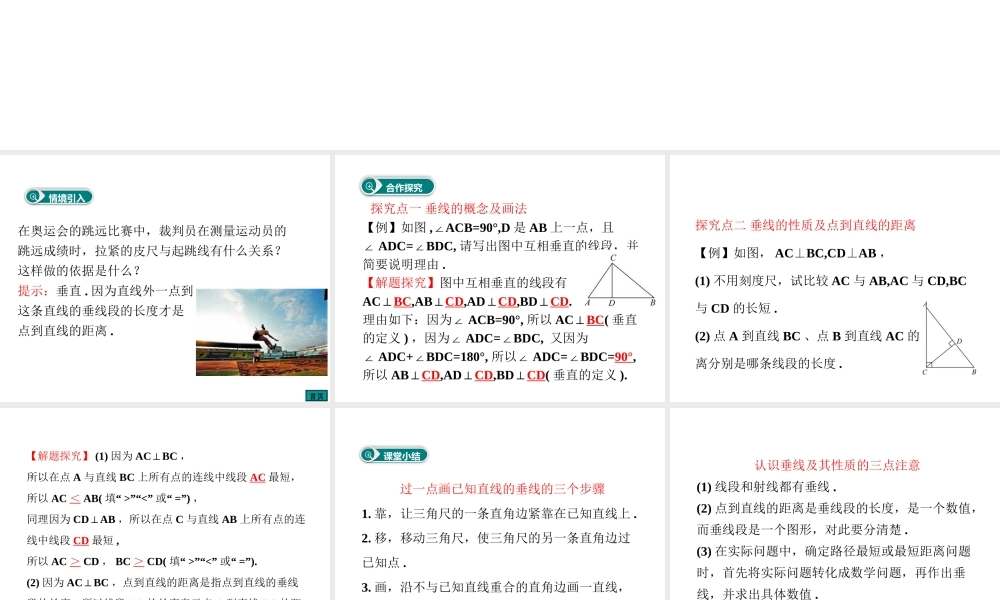Click the line 与 CD 的长短
Screen dimensions: 1000x600
(x=737, y=309)
